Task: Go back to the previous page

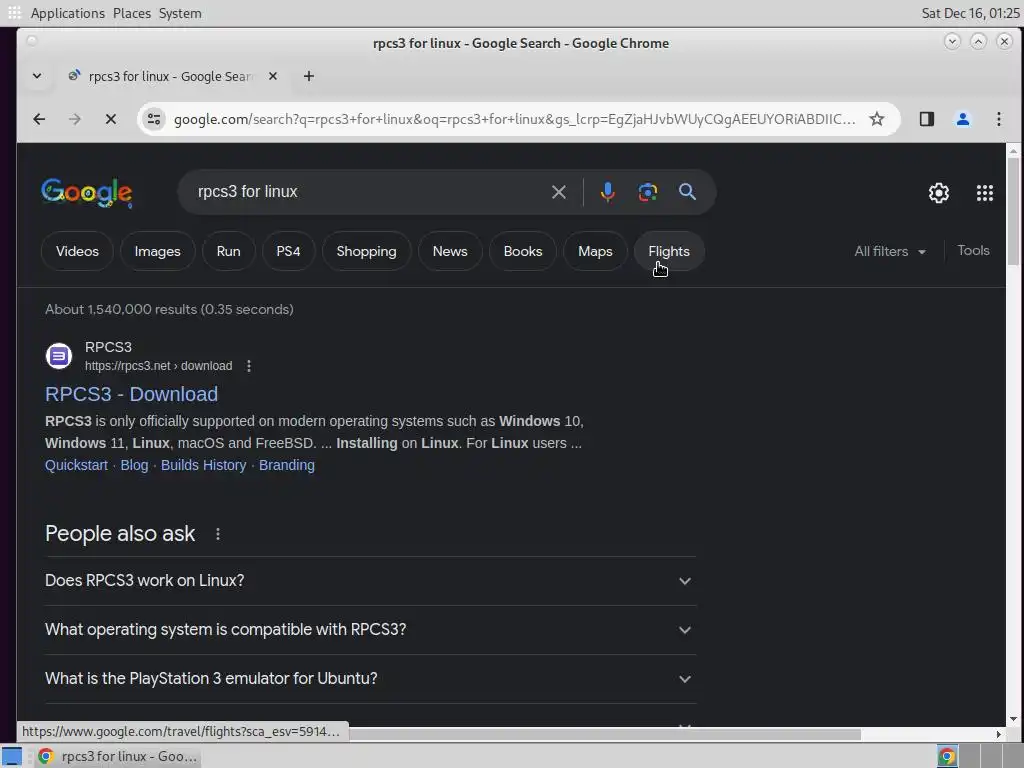Action: point(39,119)
